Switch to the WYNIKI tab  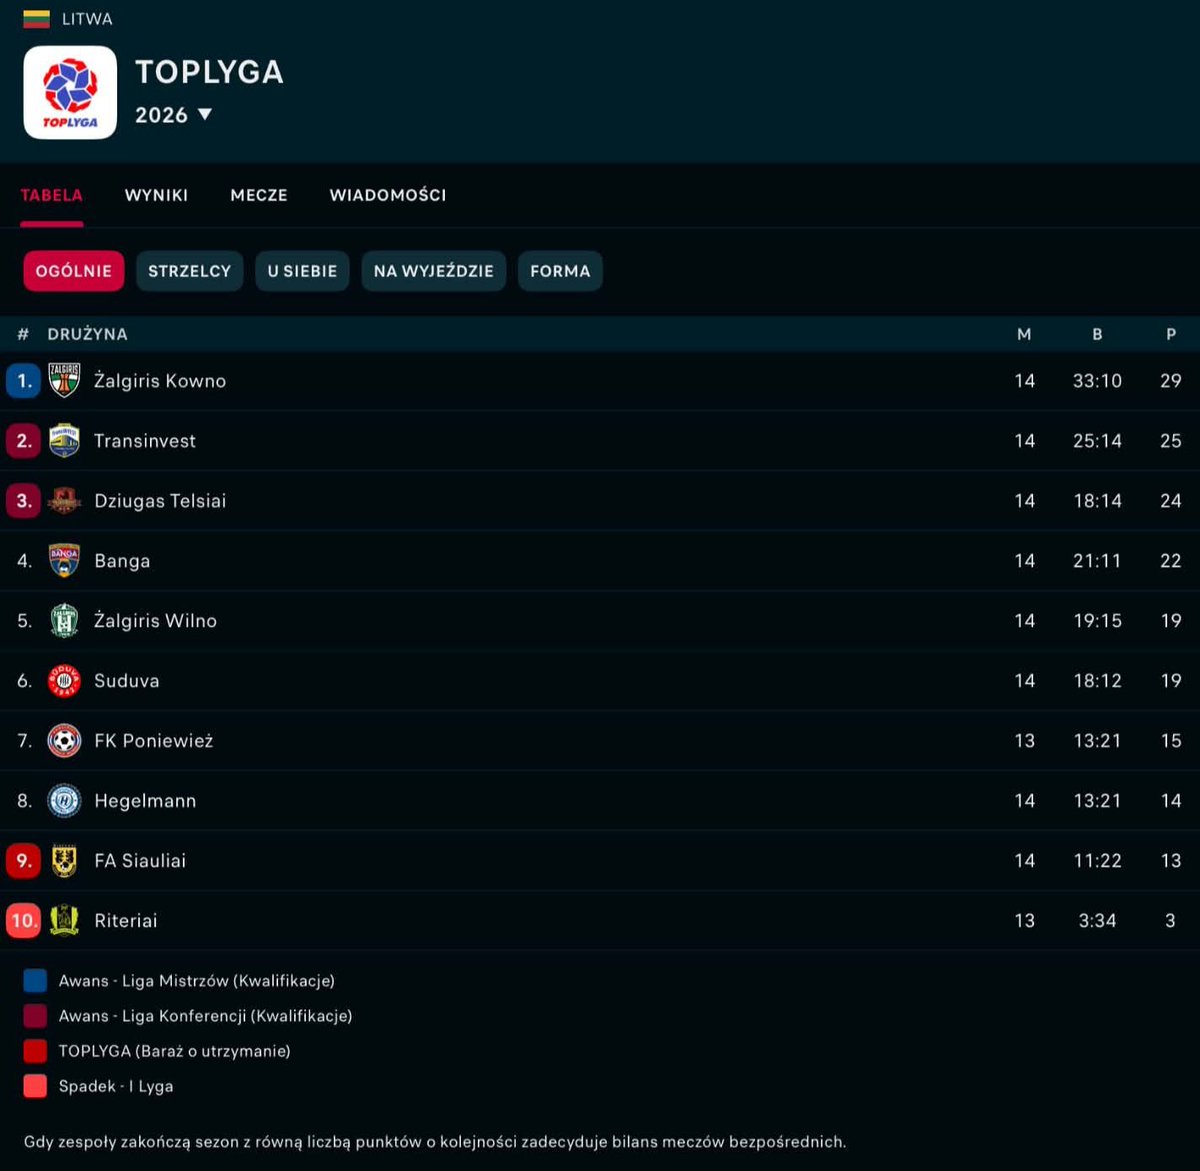coord(156,195)
